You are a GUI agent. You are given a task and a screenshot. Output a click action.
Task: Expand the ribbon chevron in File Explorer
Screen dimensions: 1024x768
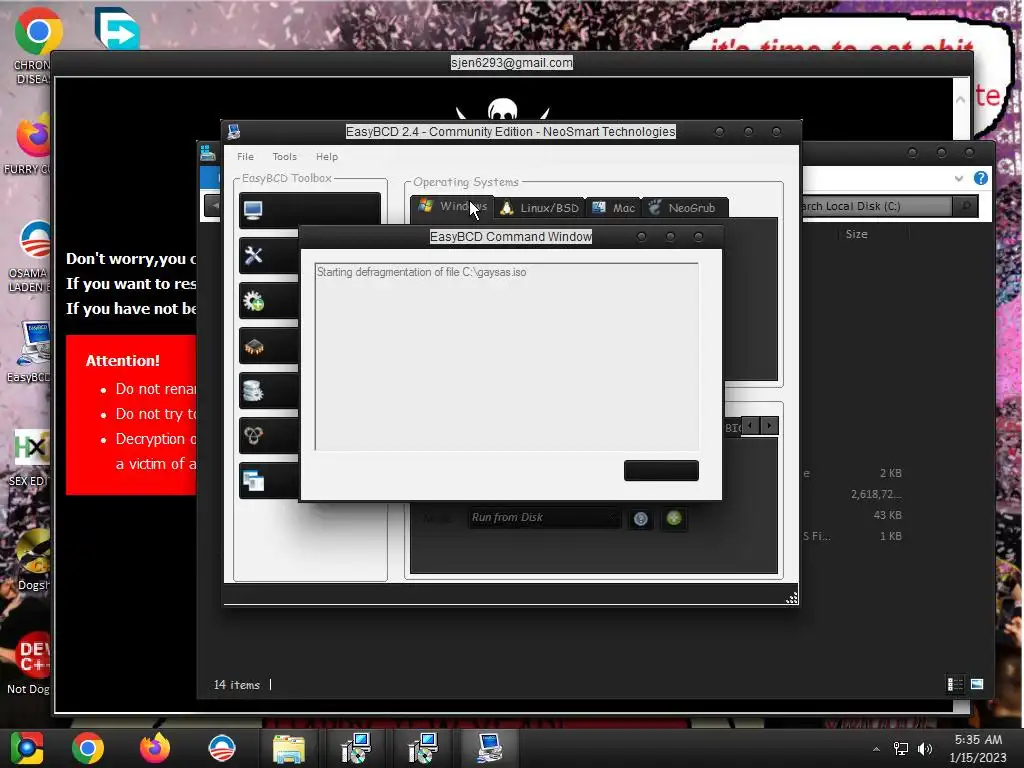[x=958, y=178]
